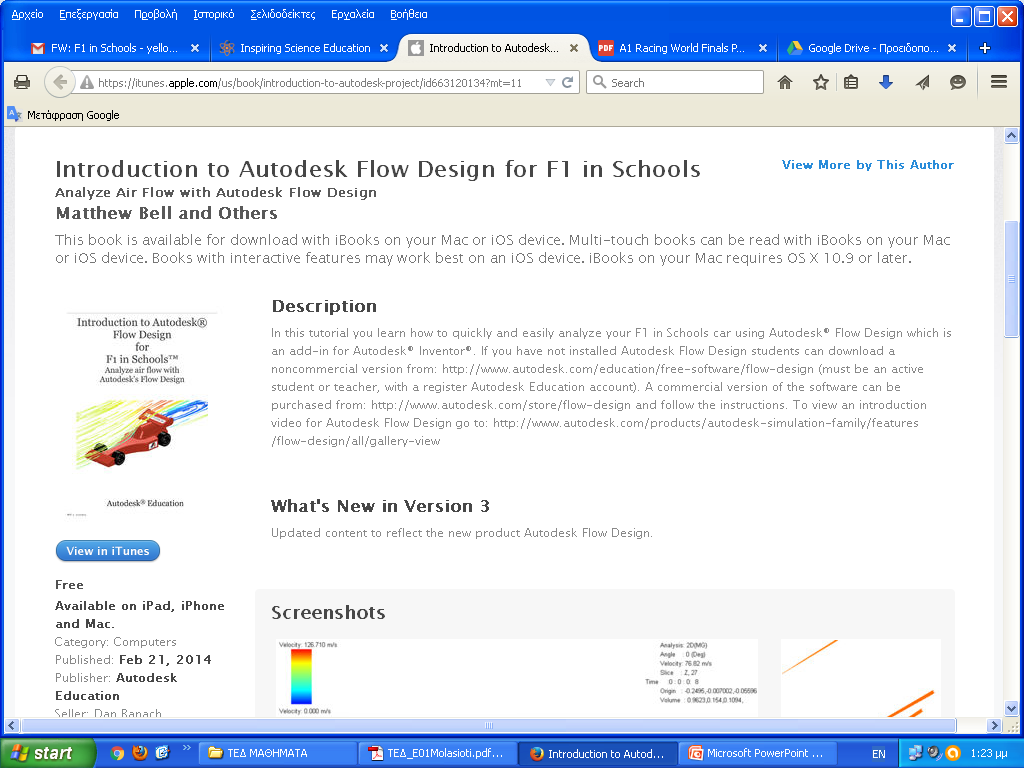1024x768 pixels.
Task: Close the A1 Racing World Finals tab
Action: 763,48
